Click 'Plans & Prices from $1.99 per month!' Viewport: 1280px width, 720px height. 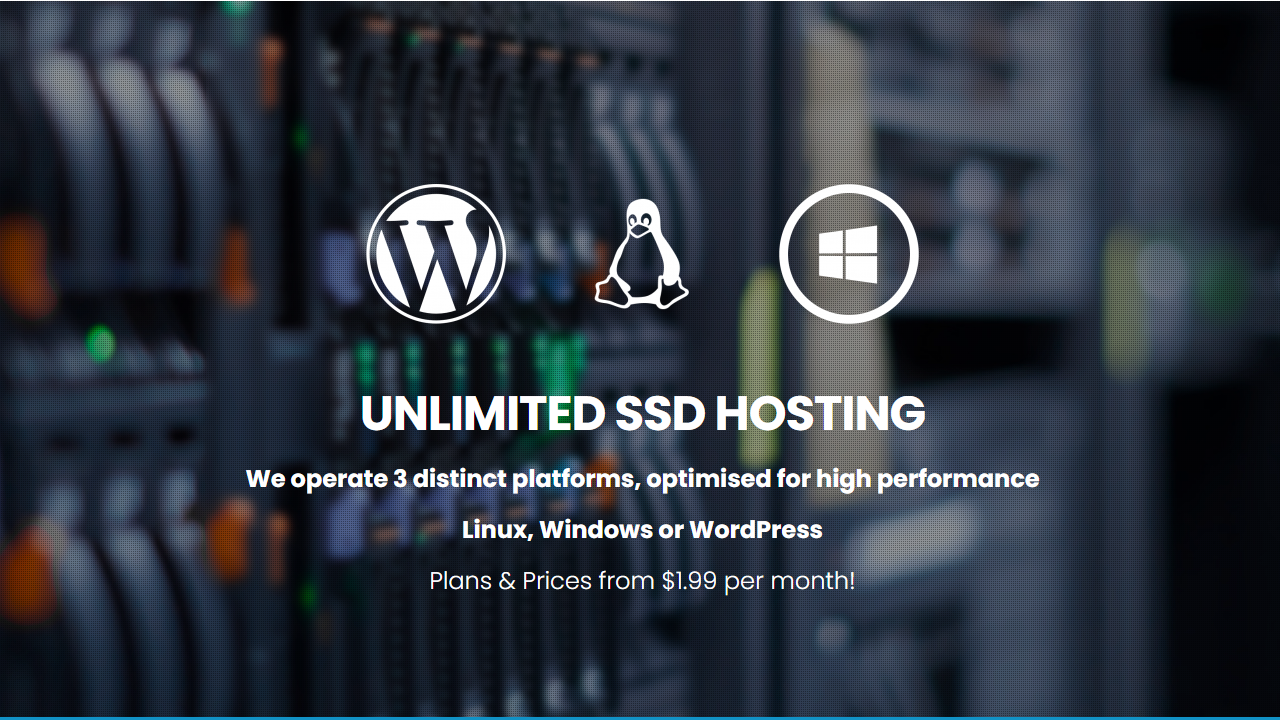point(642,580)
